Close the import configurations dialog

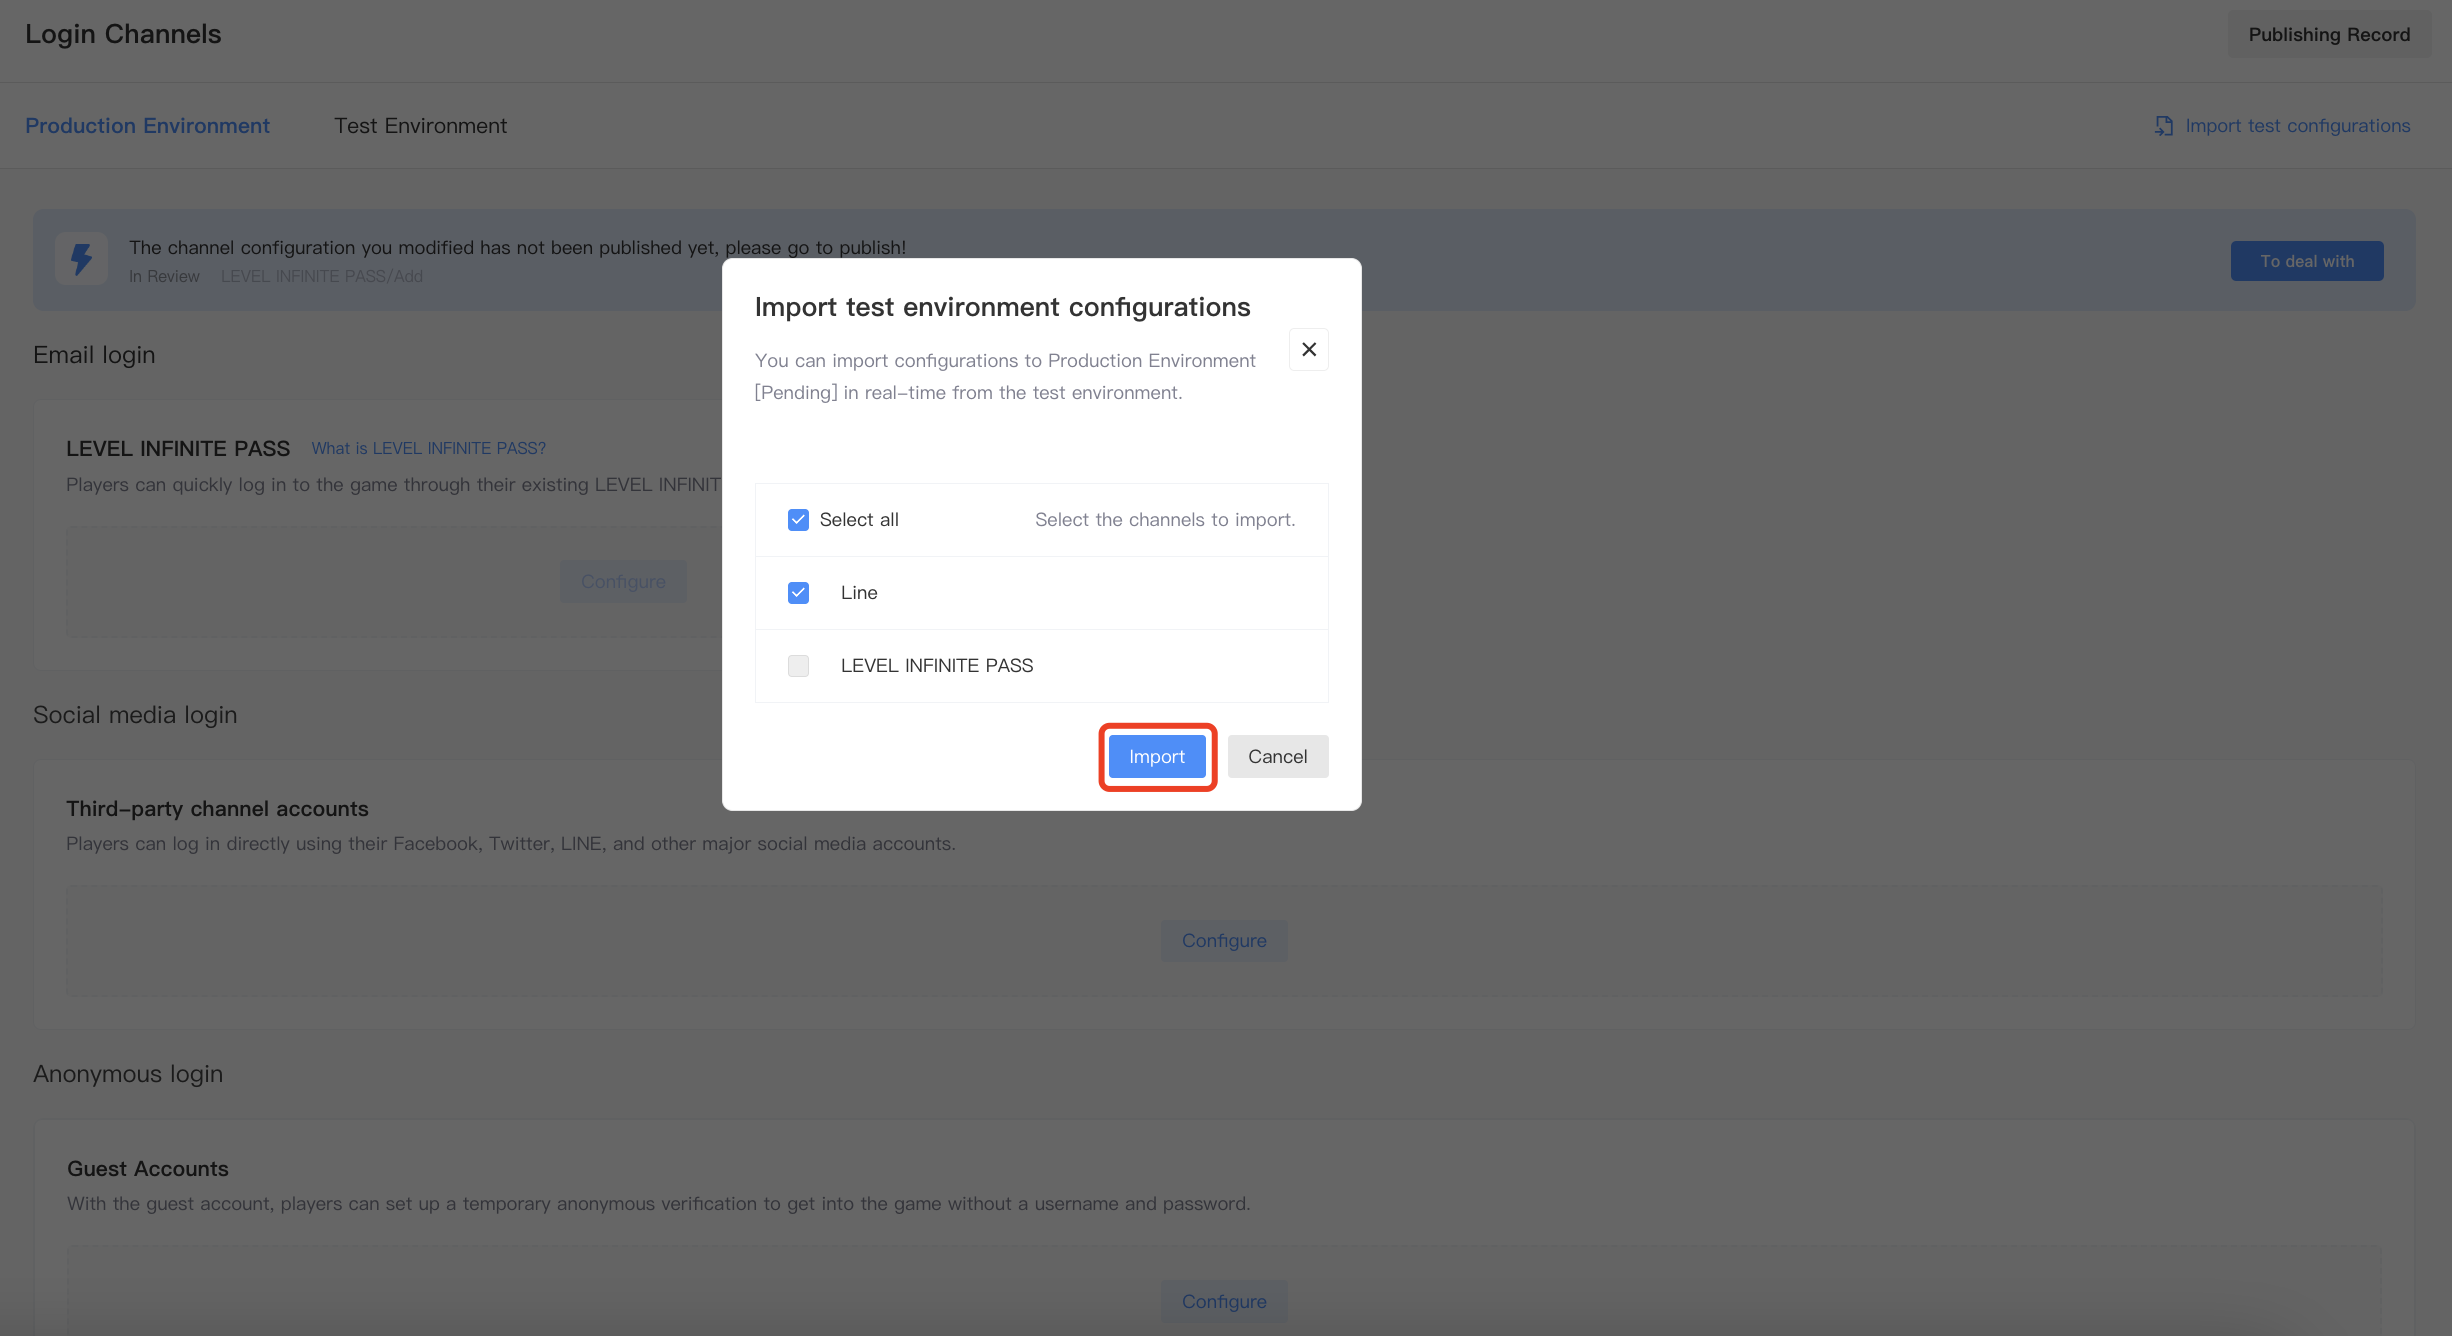pos(1309,347)
